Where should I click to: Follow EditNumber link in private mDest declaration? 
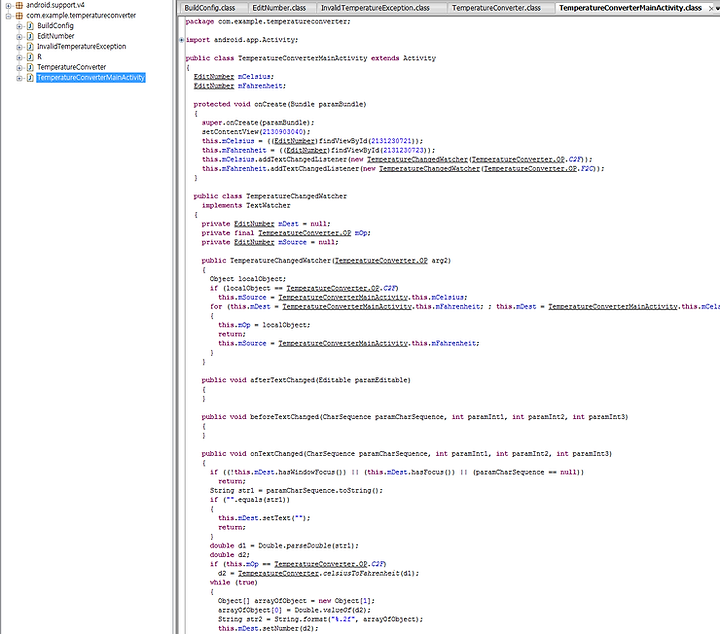pos(254,224)
